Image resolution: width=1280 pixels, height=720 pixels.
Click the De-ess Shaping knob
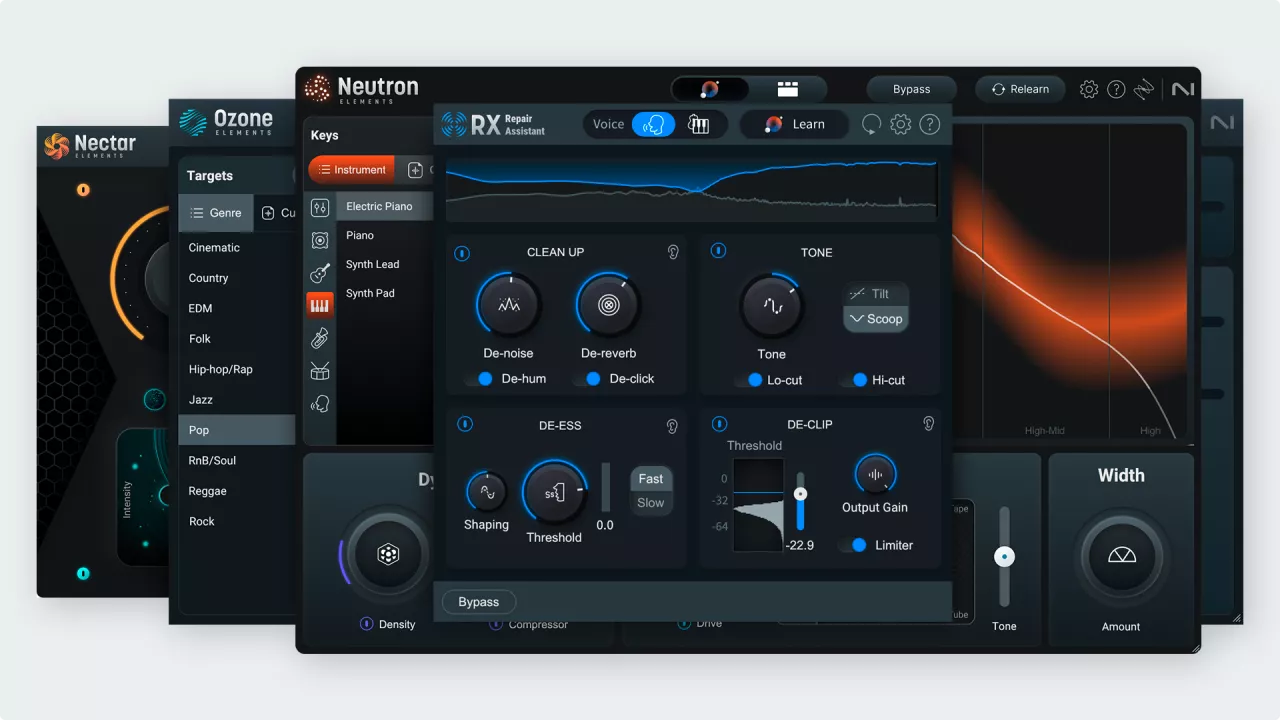pyautogui.click(x=486, y=492)
